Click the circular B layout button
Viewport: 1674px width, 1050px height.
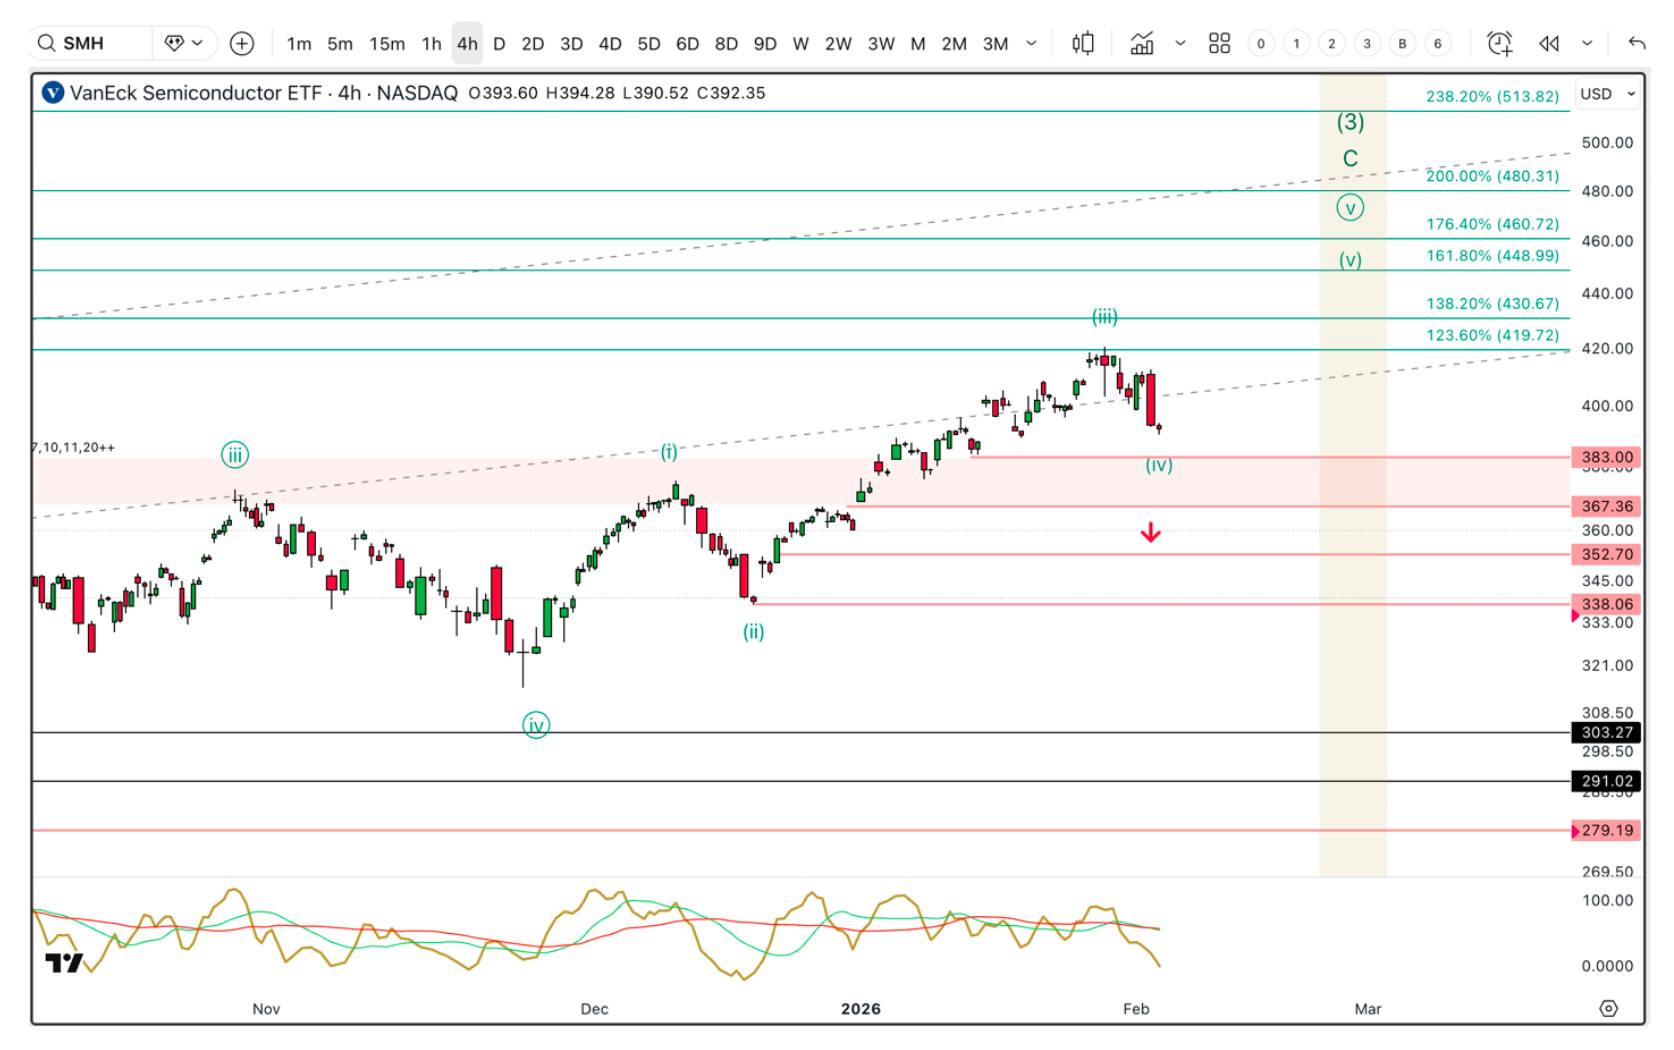click(1402, 43)
